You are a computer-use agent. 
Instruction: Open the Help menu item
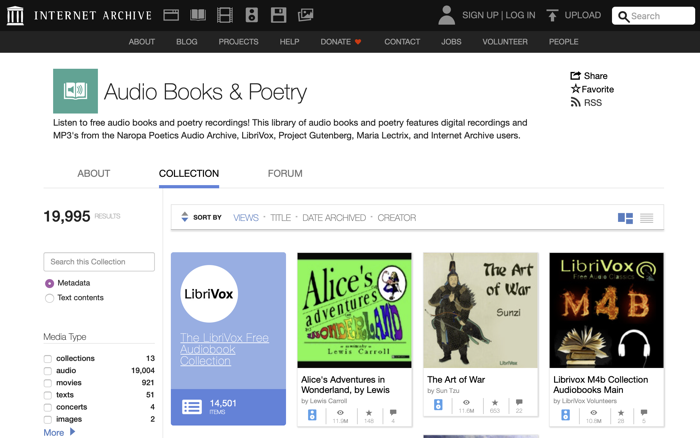tap(289, 42)
